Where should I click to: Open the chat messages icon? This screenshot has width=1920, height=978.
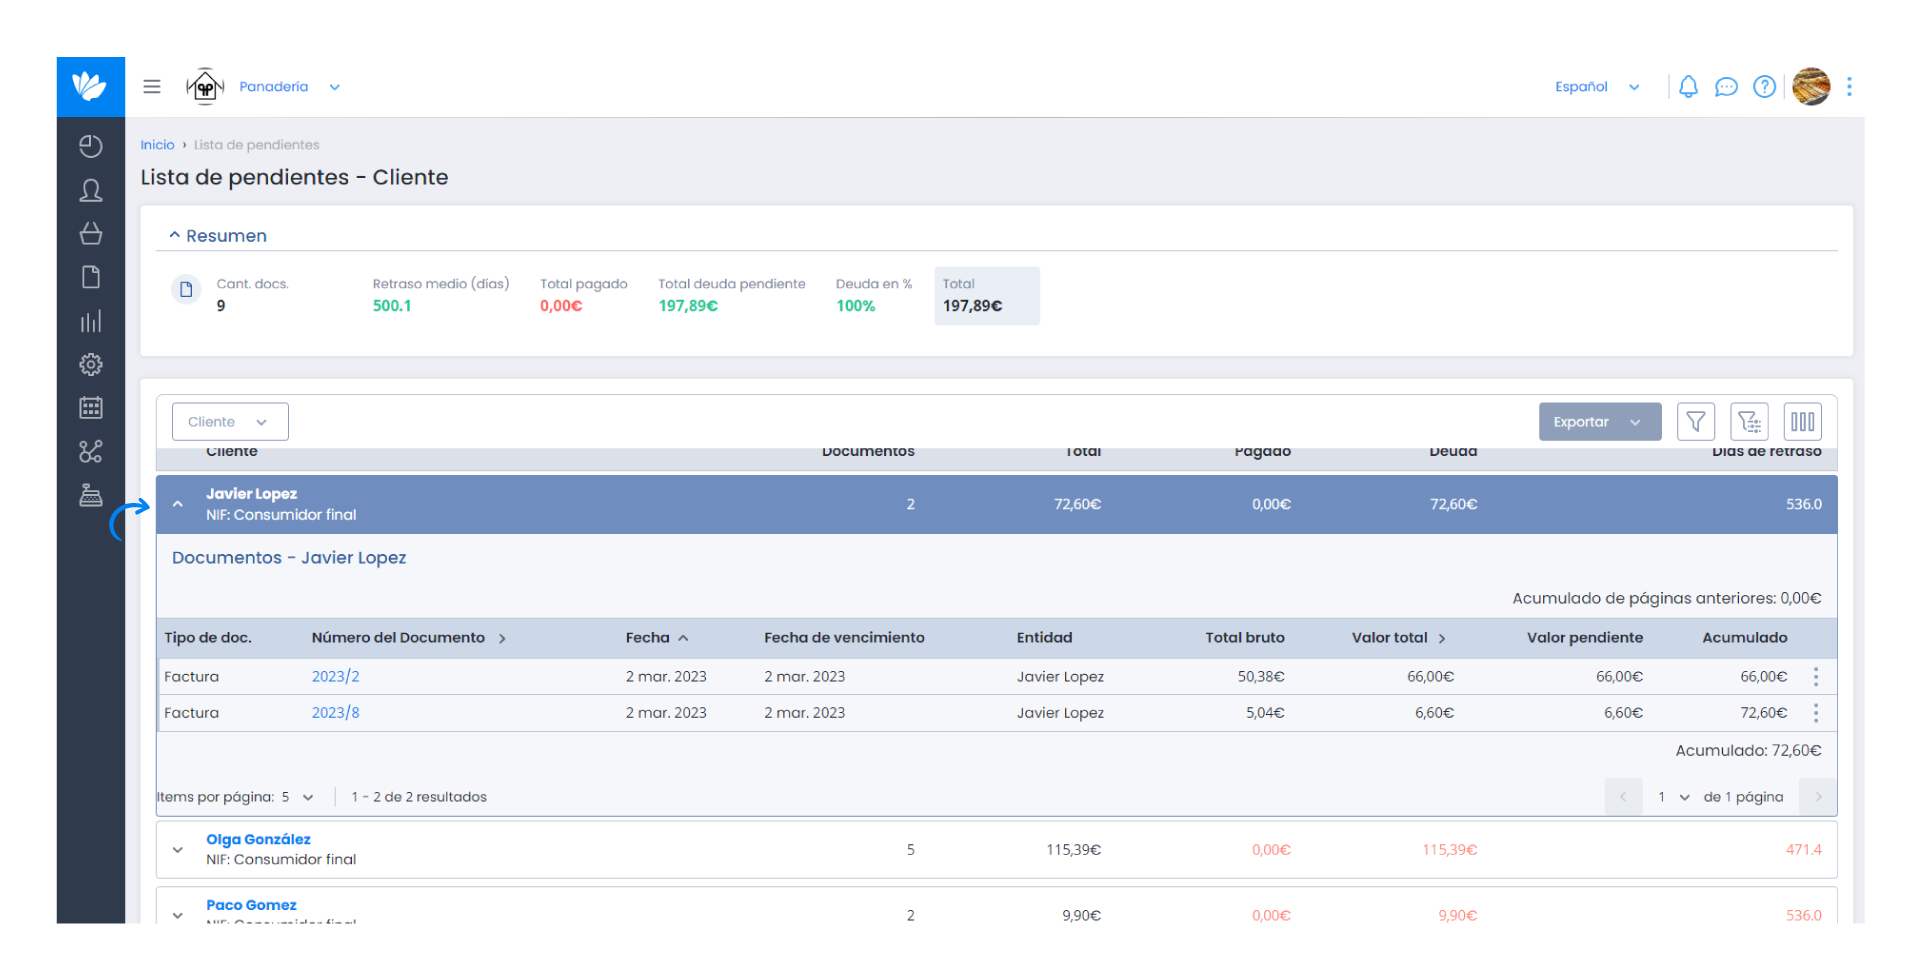tap(1726, 87)
